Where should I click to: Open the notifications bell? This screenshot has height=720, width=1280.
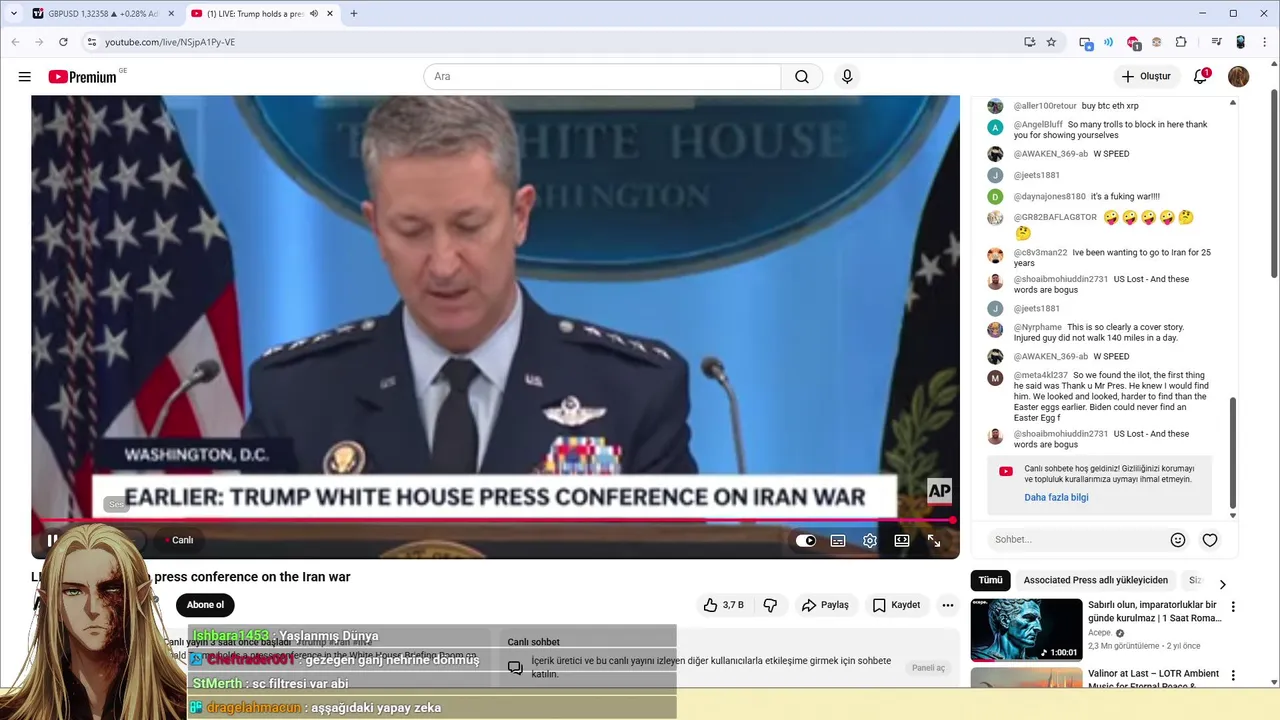point(1201,77)
